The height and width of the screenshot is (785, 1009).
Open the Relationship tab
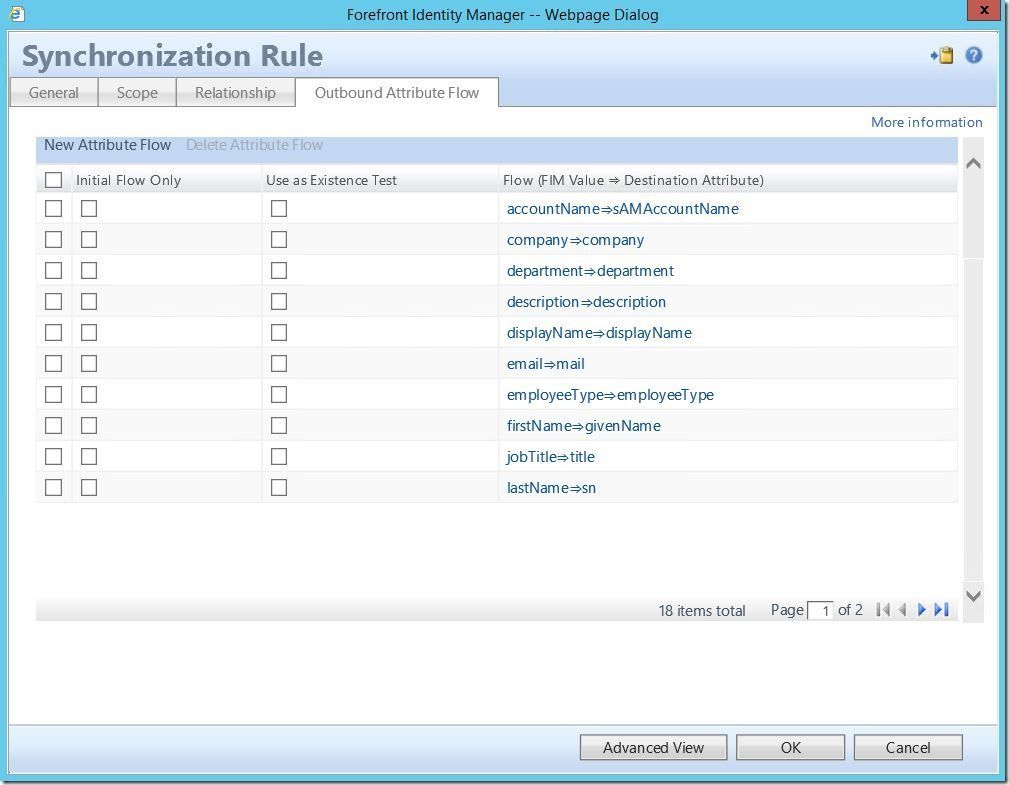(236, 93)
